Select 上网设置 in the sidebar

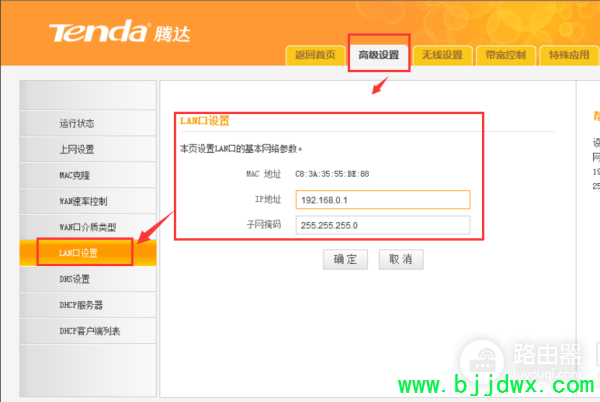point(88,149)
